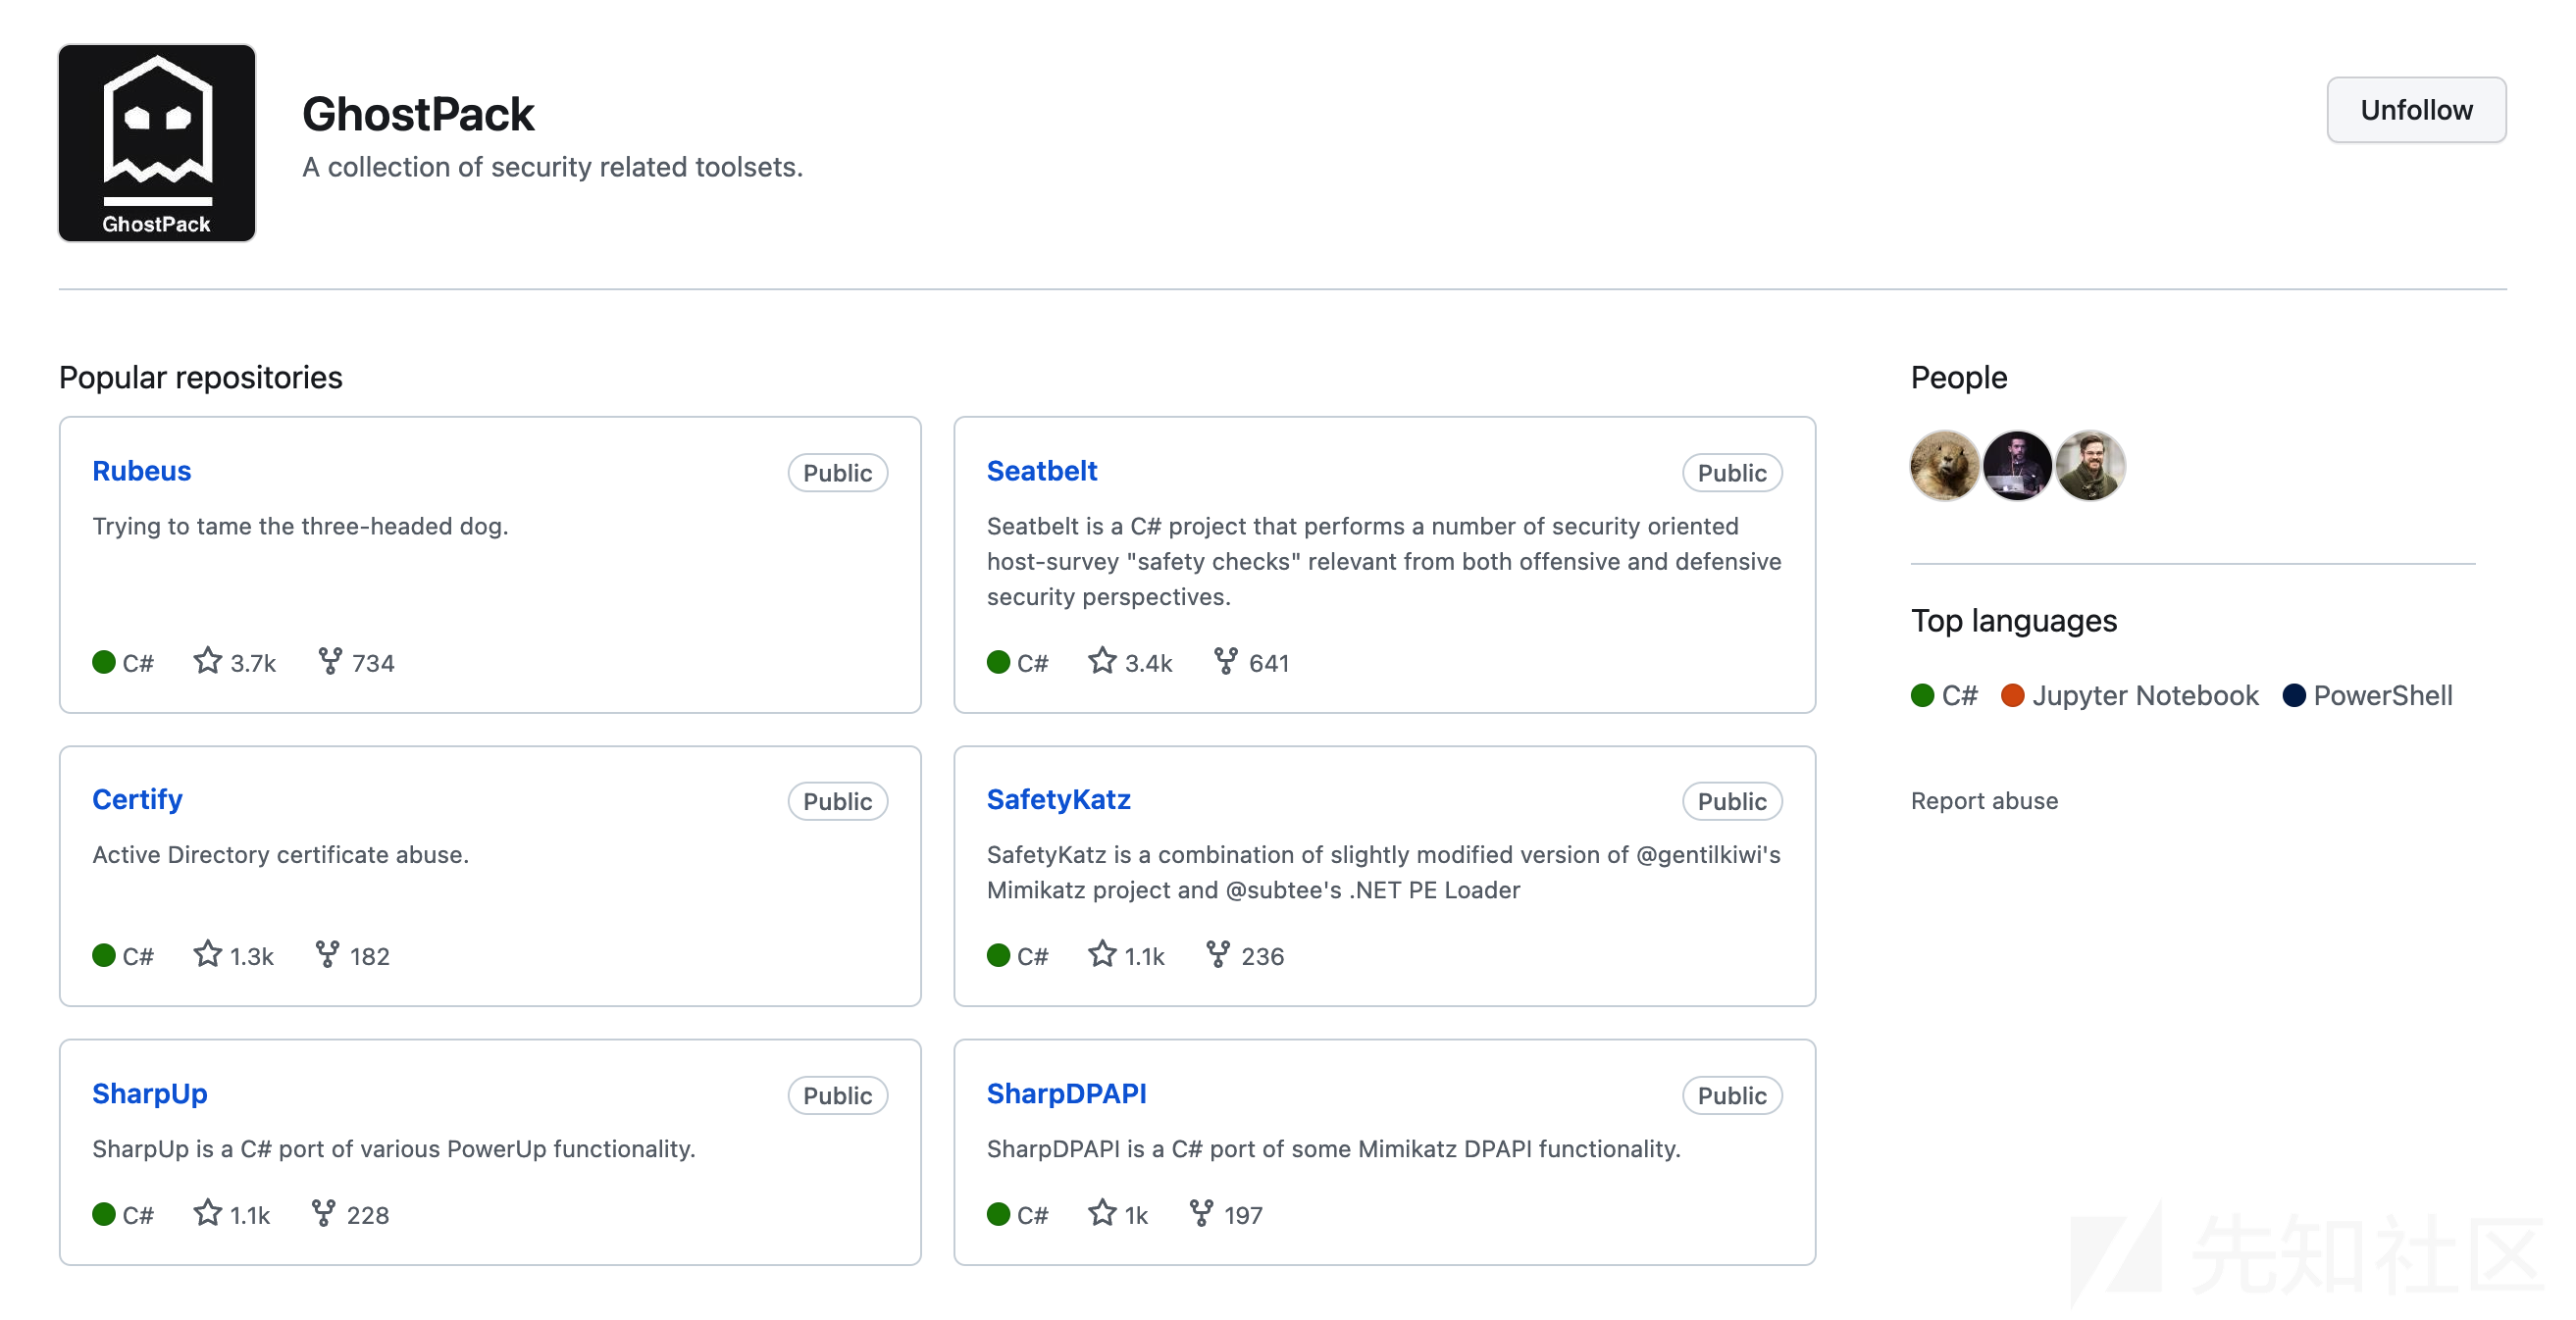Open the first member avatar under People
Screen dimensions: 2576x1320
pos(1944,465)
